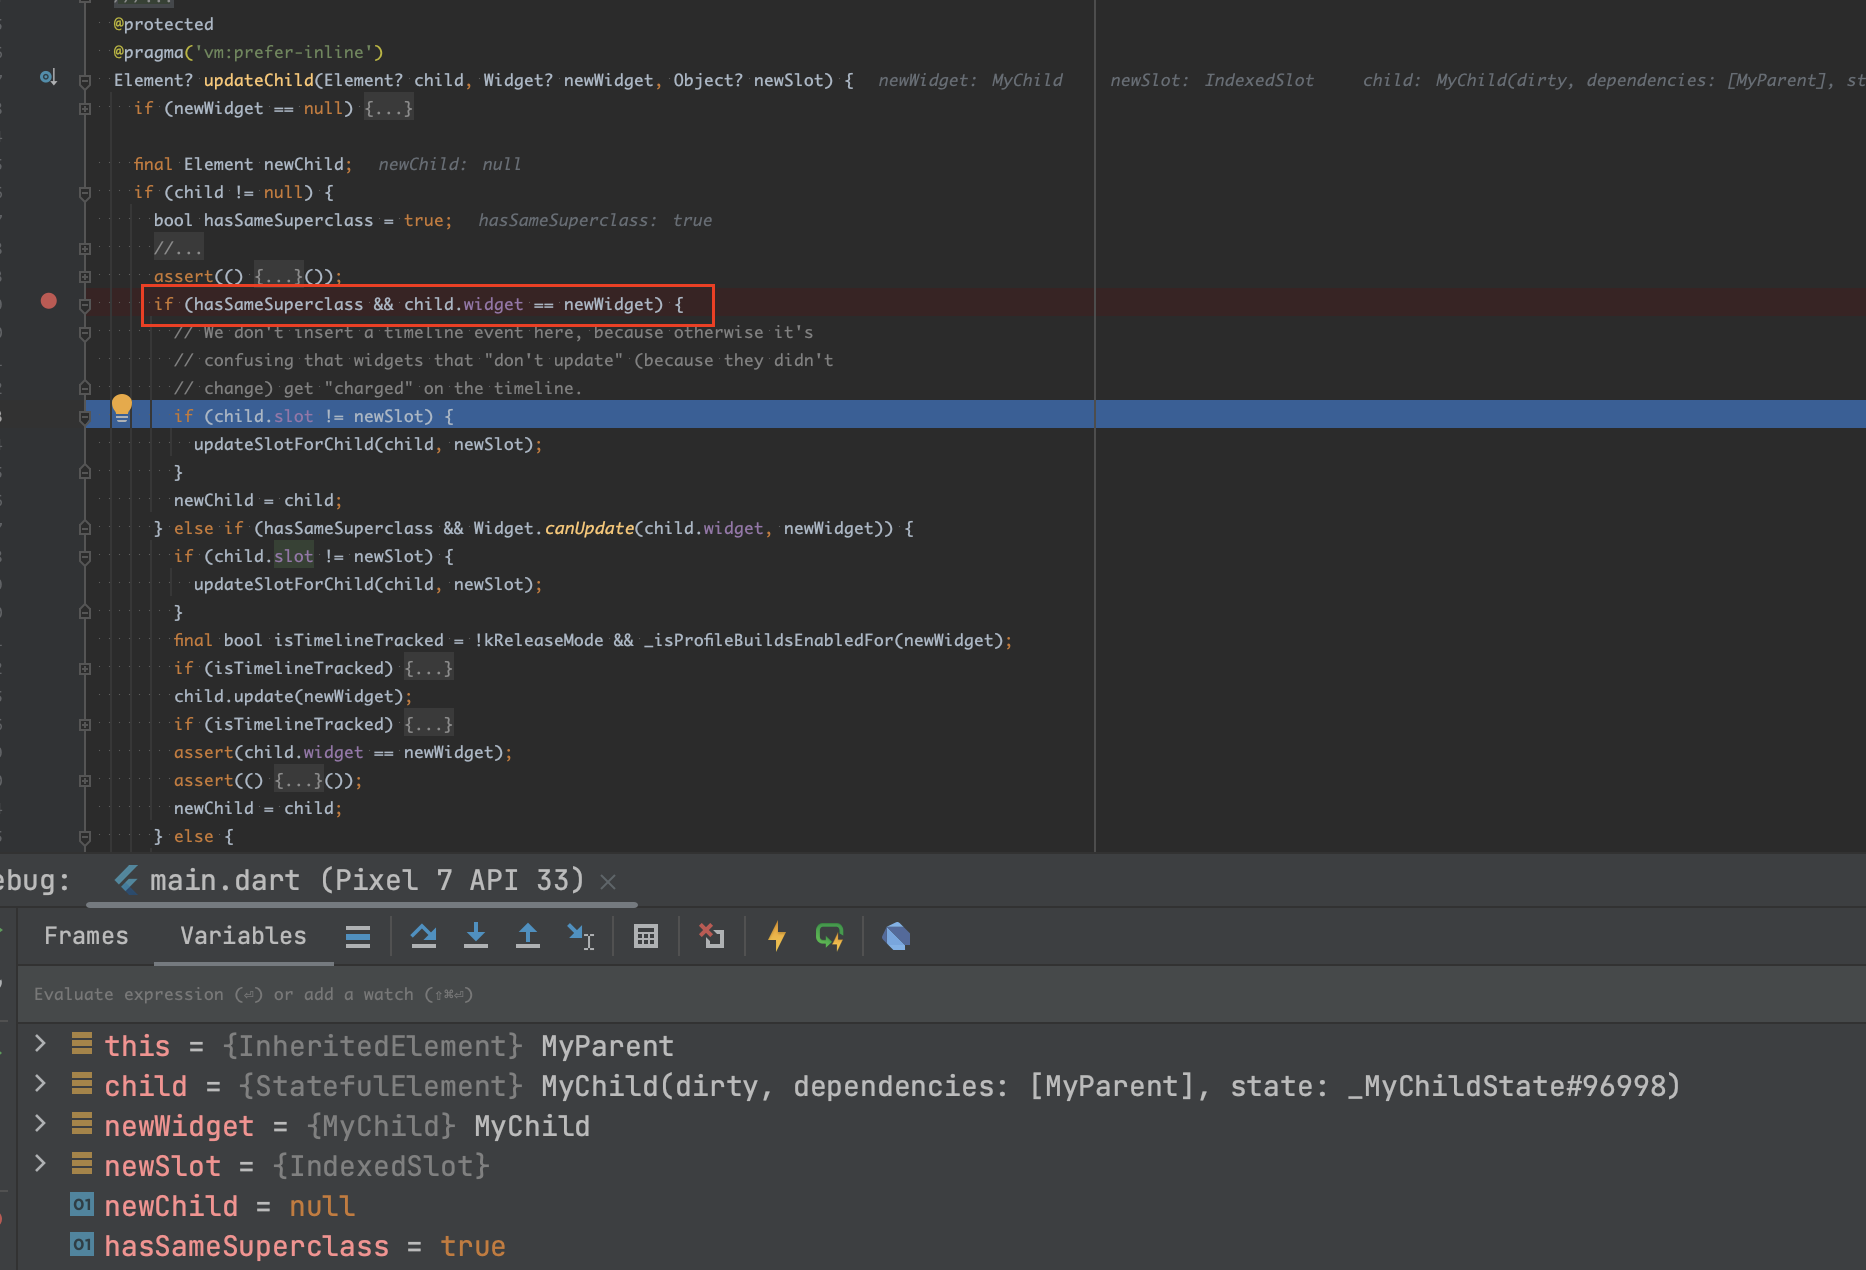Trigger Flutter Hot Reload lightning icon
The height and width of the screenshot is (1270, 1866).
point(777,936)
